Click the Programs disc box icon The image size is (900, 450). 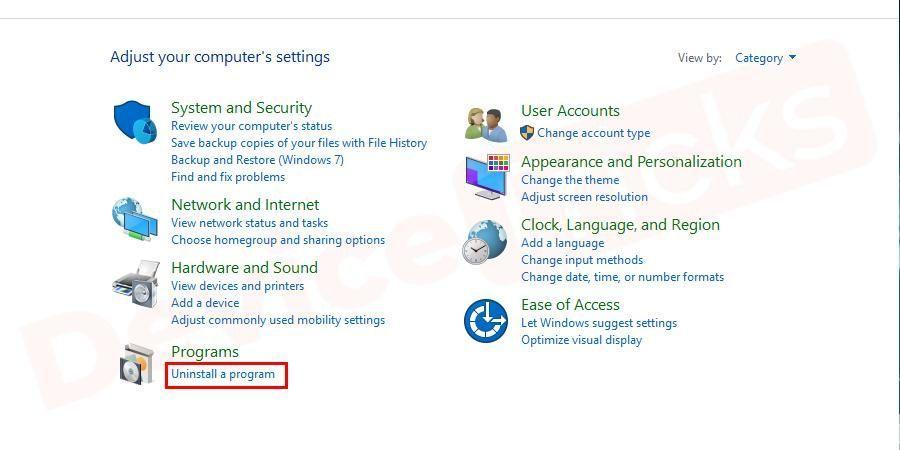tap(137, 364)
